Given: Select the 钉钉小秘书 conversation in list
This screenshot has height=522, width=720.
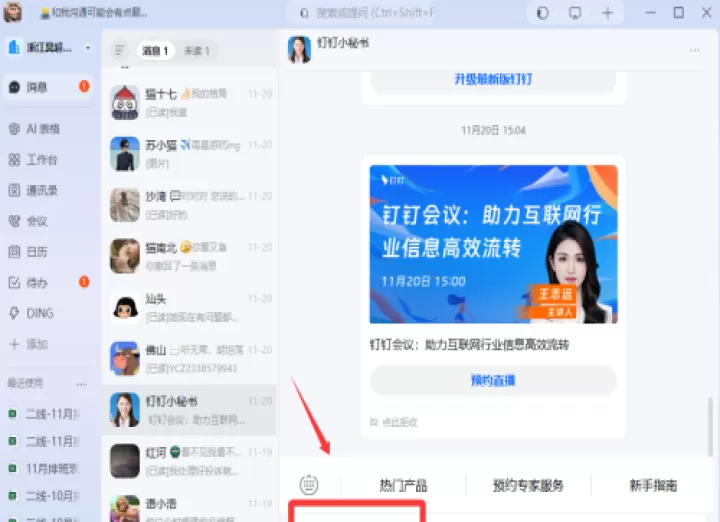Looking at the screenshot, I should point(189,410).
